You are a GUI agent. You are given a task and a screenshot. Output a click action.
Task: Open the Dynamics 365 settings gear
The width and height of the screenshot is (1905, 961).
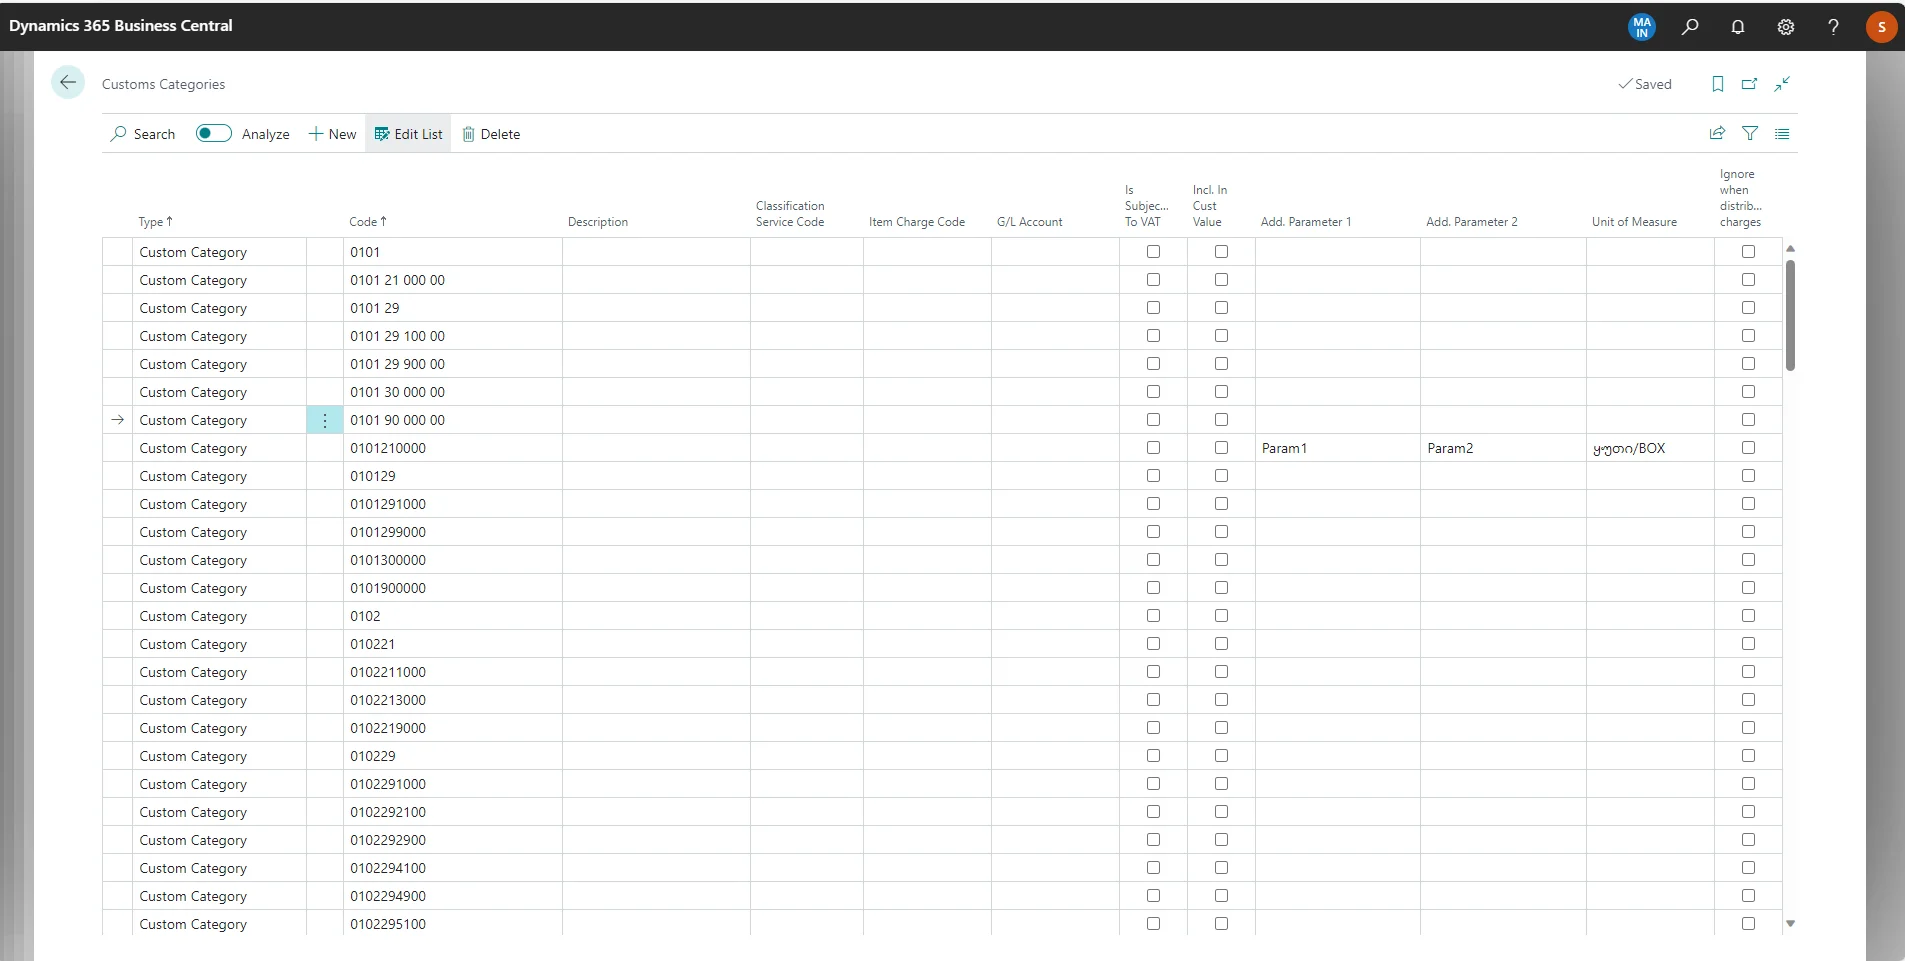point(1786,27)
